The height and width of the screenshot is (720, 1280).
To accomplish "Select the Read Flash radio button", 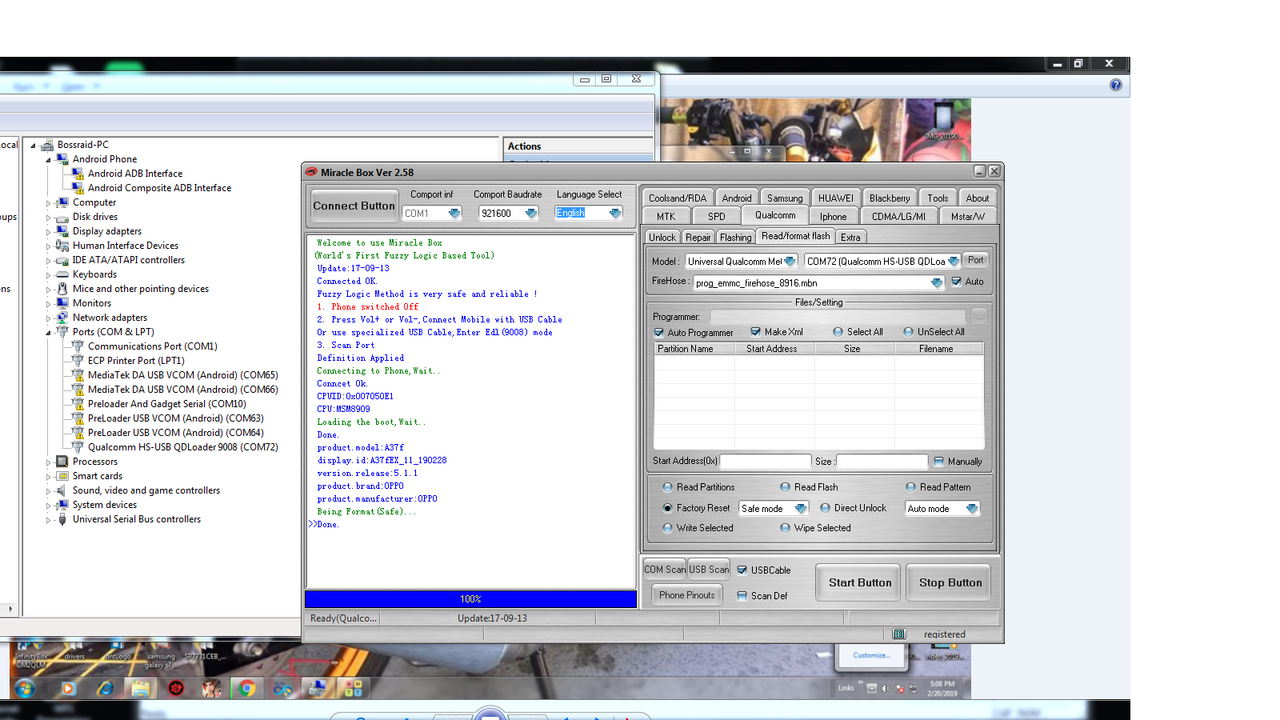I will (x=785, y=487).
